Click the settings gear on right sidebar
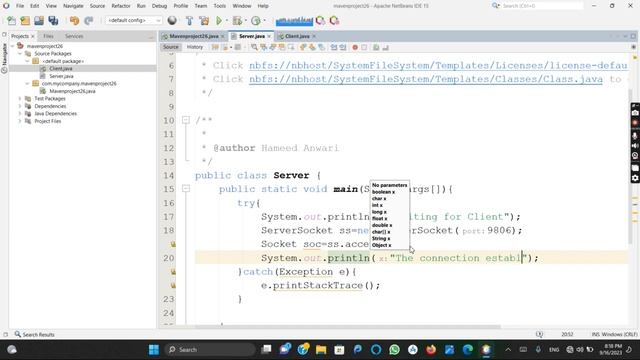Viewport: 640px width, 360px height. pos(635,178)
